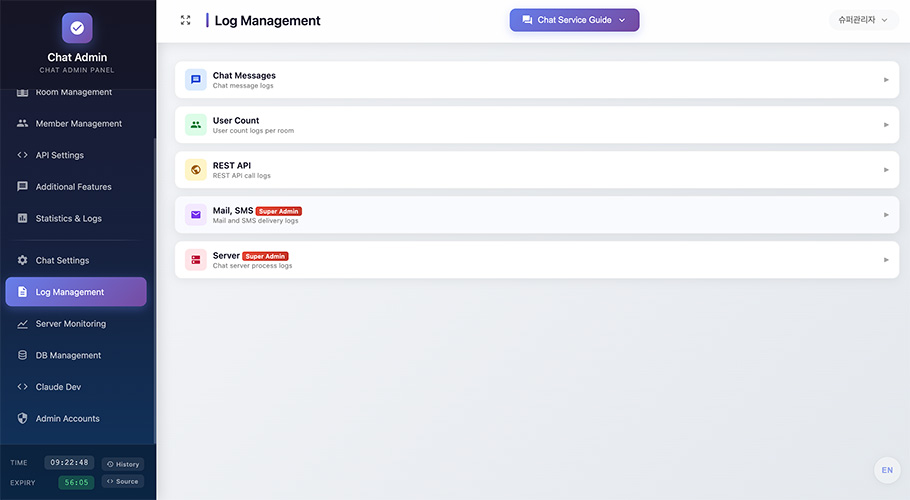Click the DB Management database icon
910x500 pixels.
[x=22, y=355]
